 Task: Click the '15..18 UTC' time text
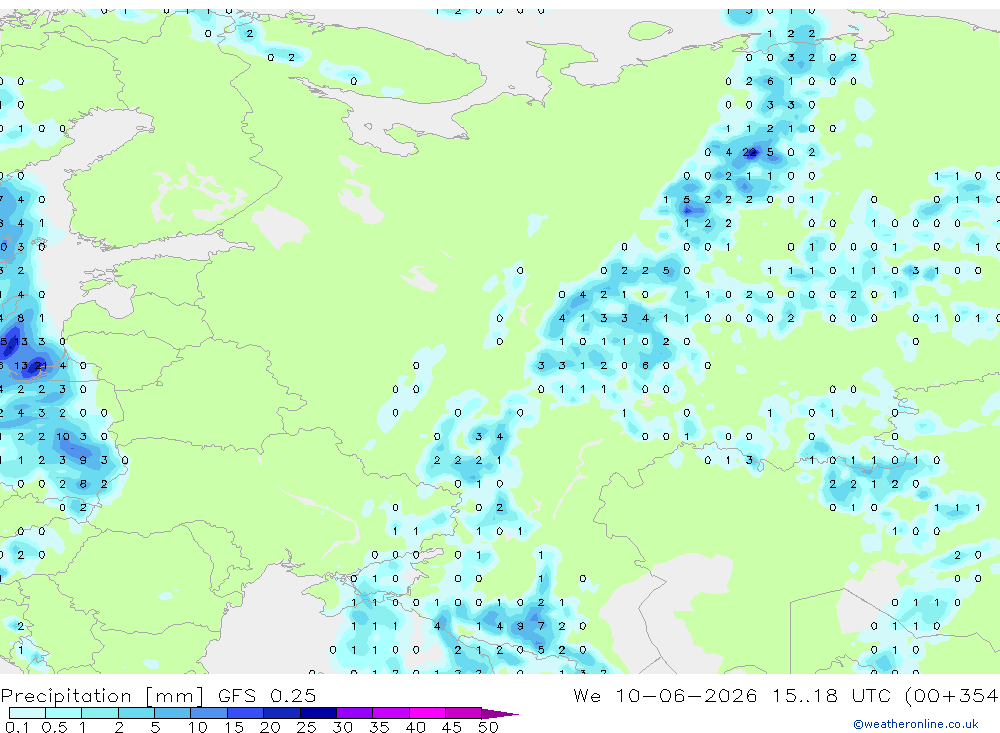[830, 695]
